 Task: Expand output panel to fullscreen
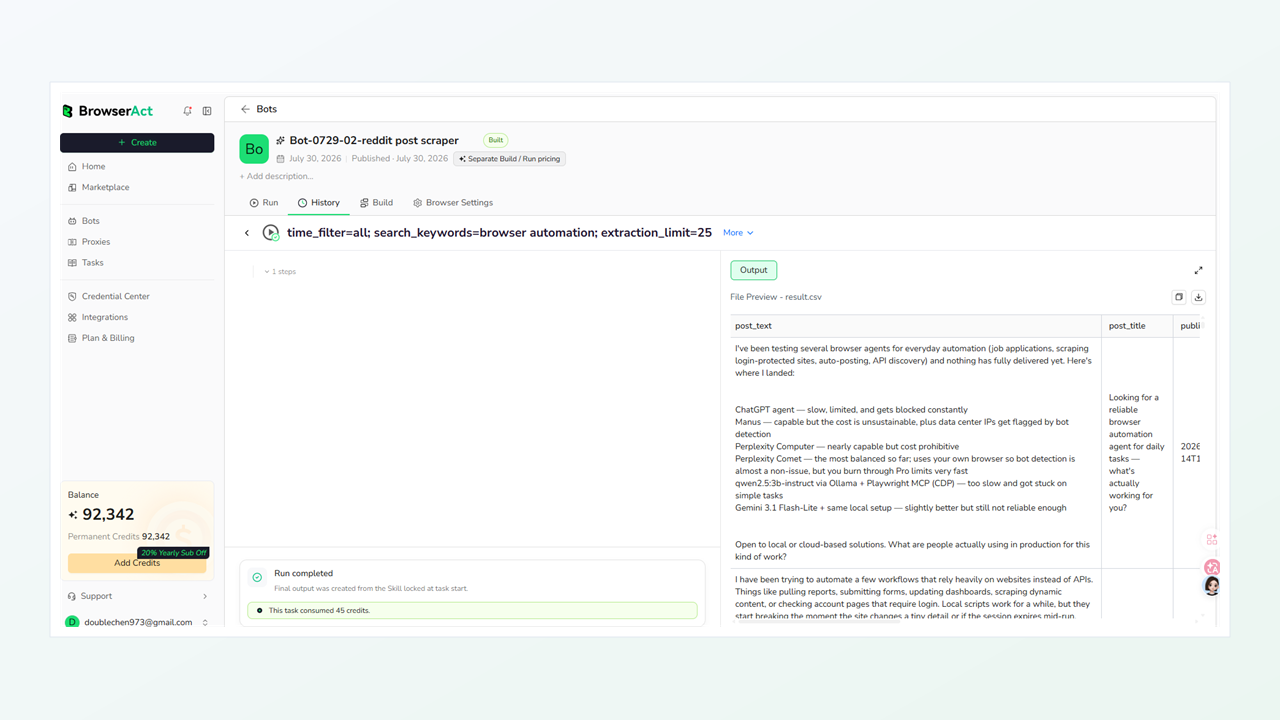click(x=1199, y=270)
